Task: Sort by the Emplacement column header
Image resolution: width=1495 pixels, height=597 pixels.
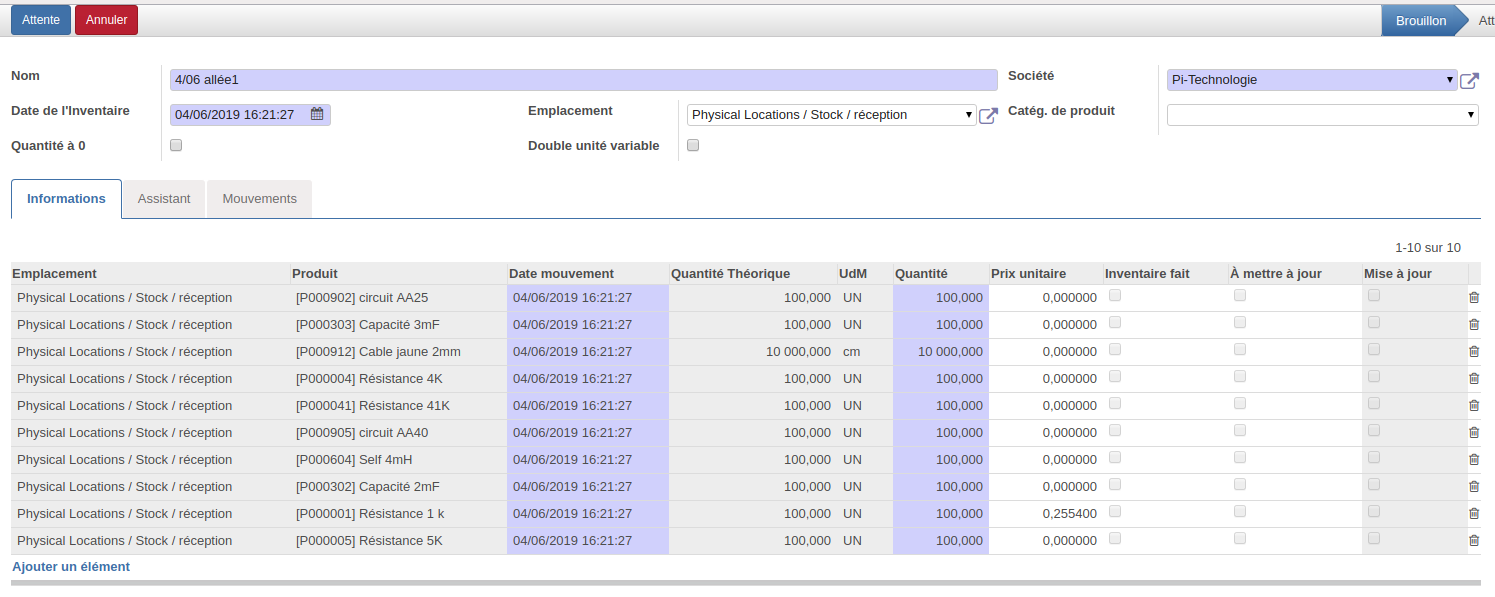Action: pyautogui.click(x=150, y=274)
